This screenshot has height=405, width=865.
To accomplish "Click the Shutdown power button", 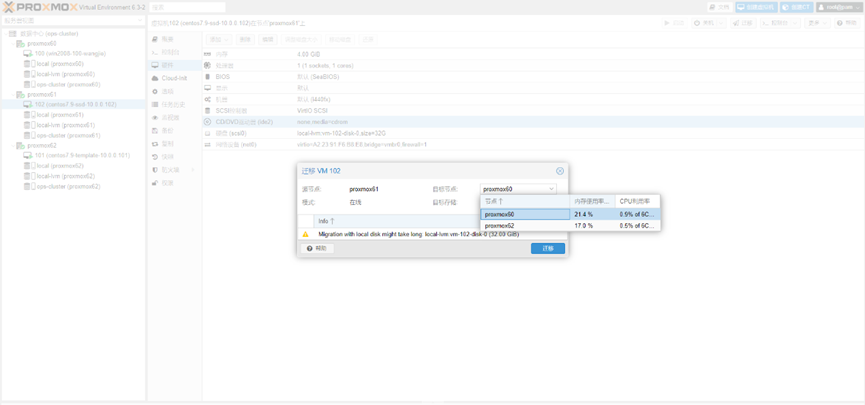I will point(703,23).
